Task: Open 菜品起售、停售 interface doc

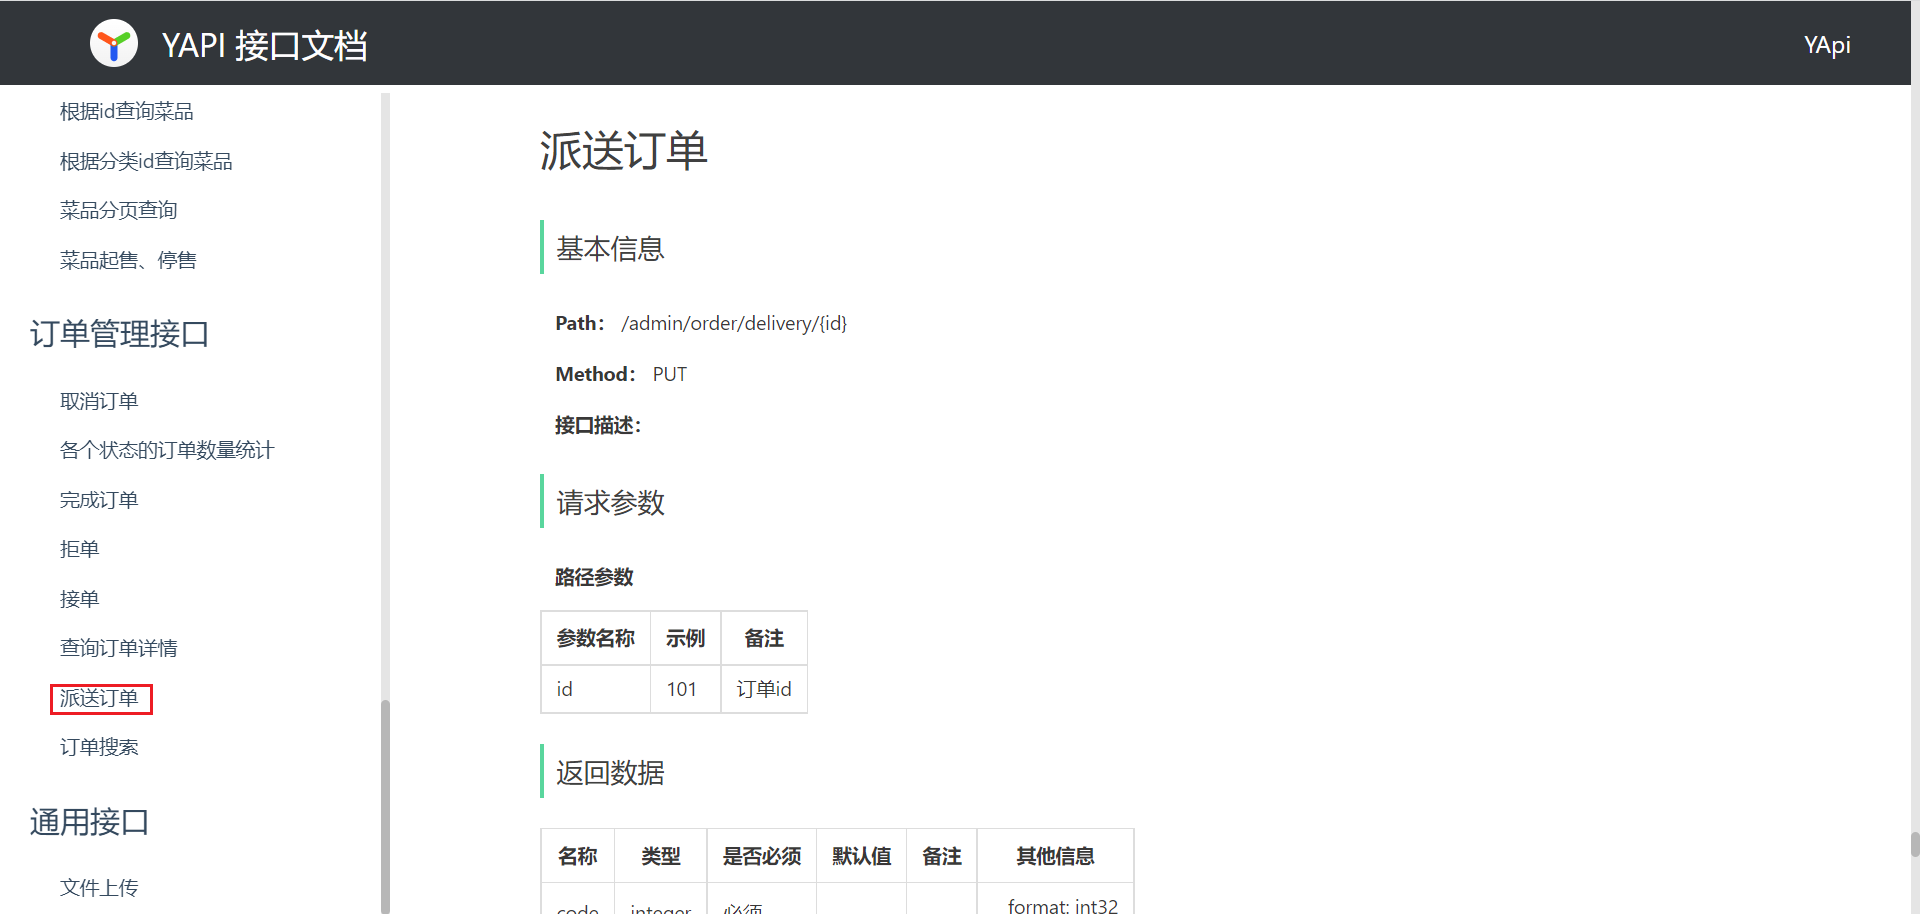Action: 128,260
